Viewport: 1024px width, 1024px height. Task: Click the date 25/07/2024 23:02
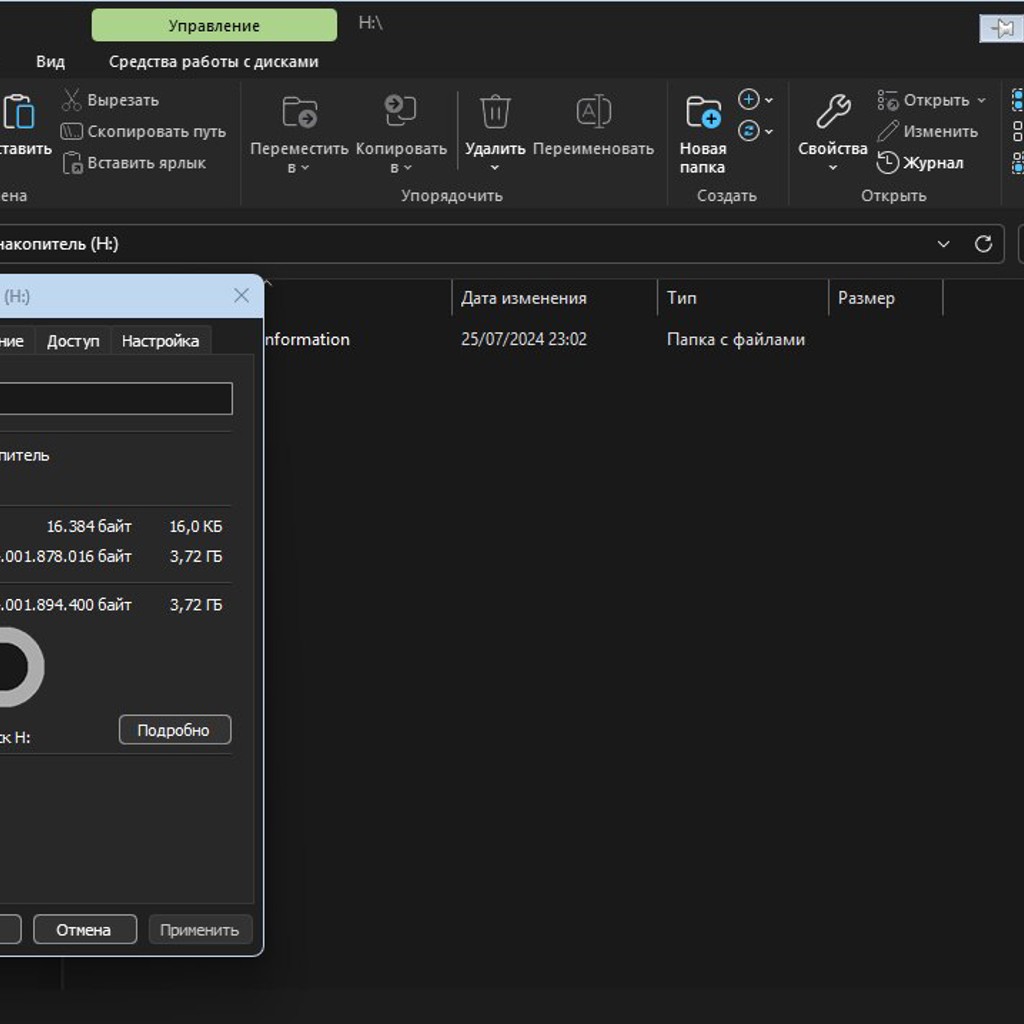coord(524,340)
